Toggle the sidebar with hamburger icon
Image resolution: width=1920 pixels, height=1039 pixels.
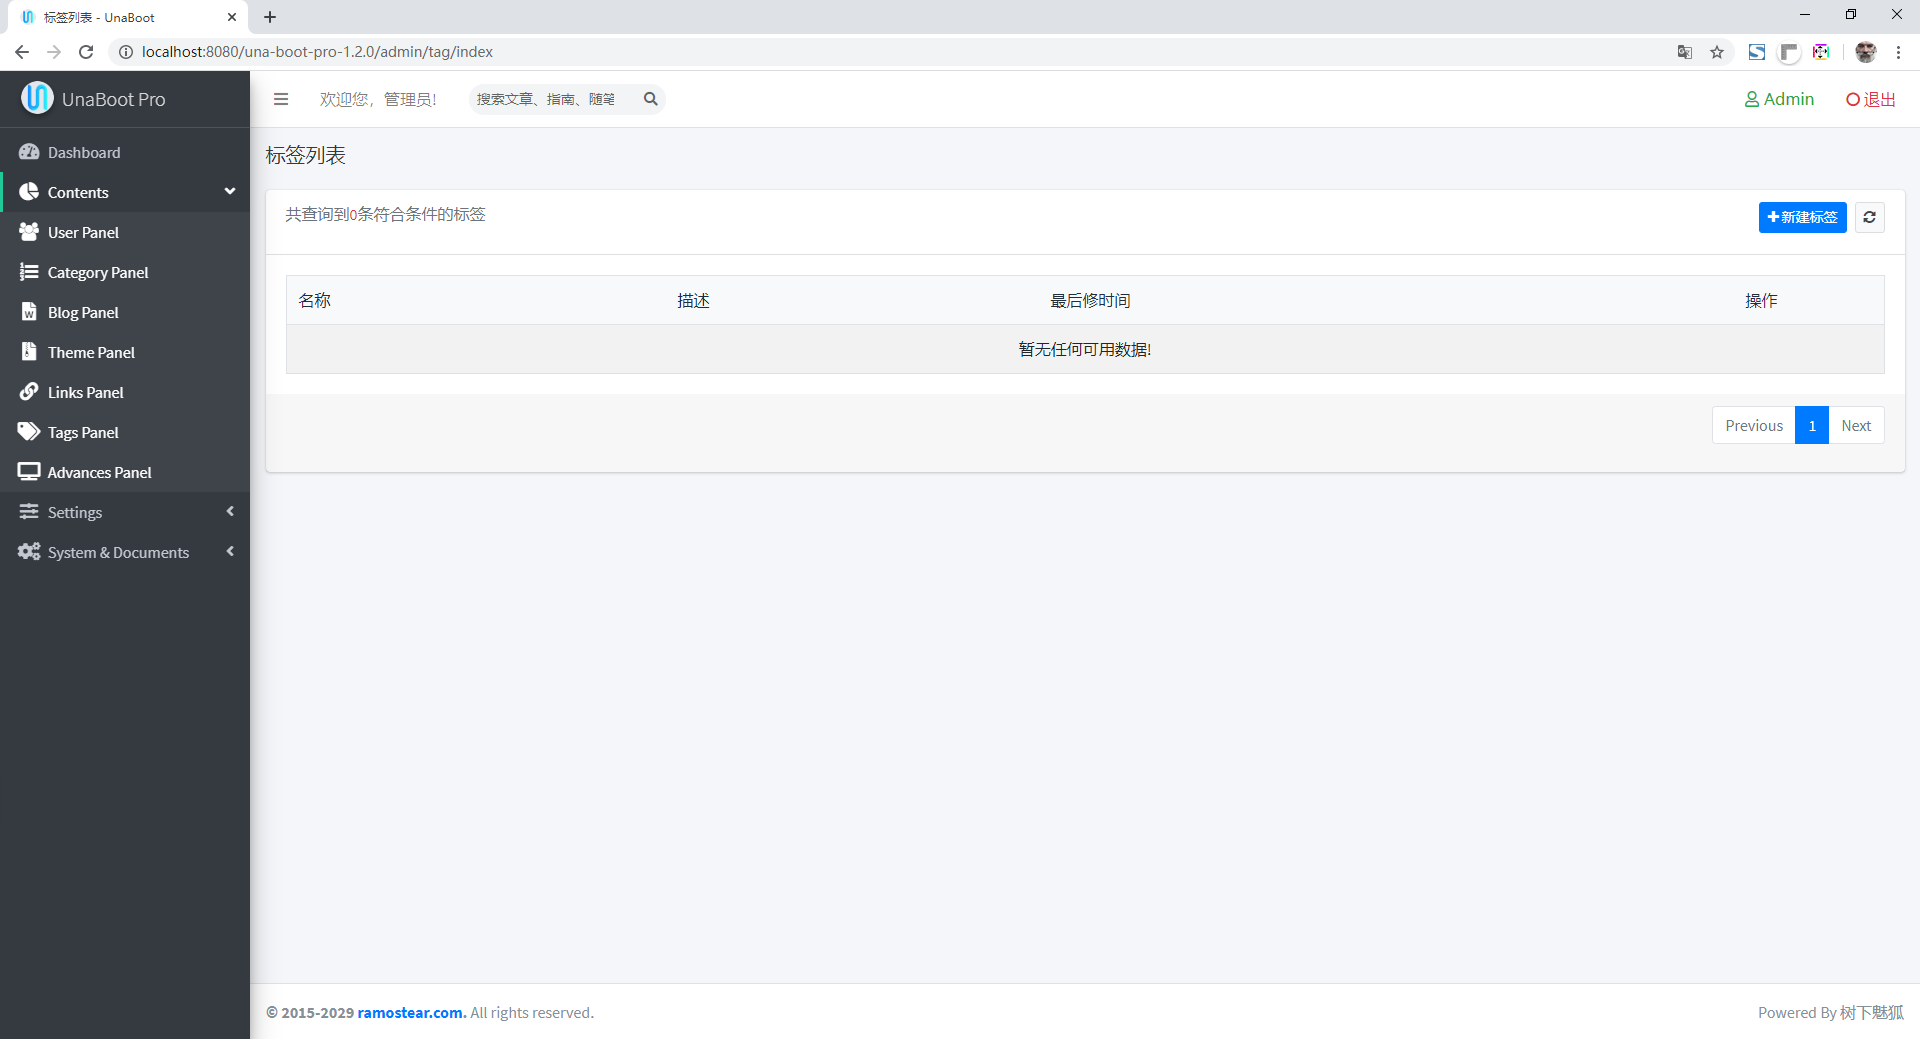(x=281, y=99)
